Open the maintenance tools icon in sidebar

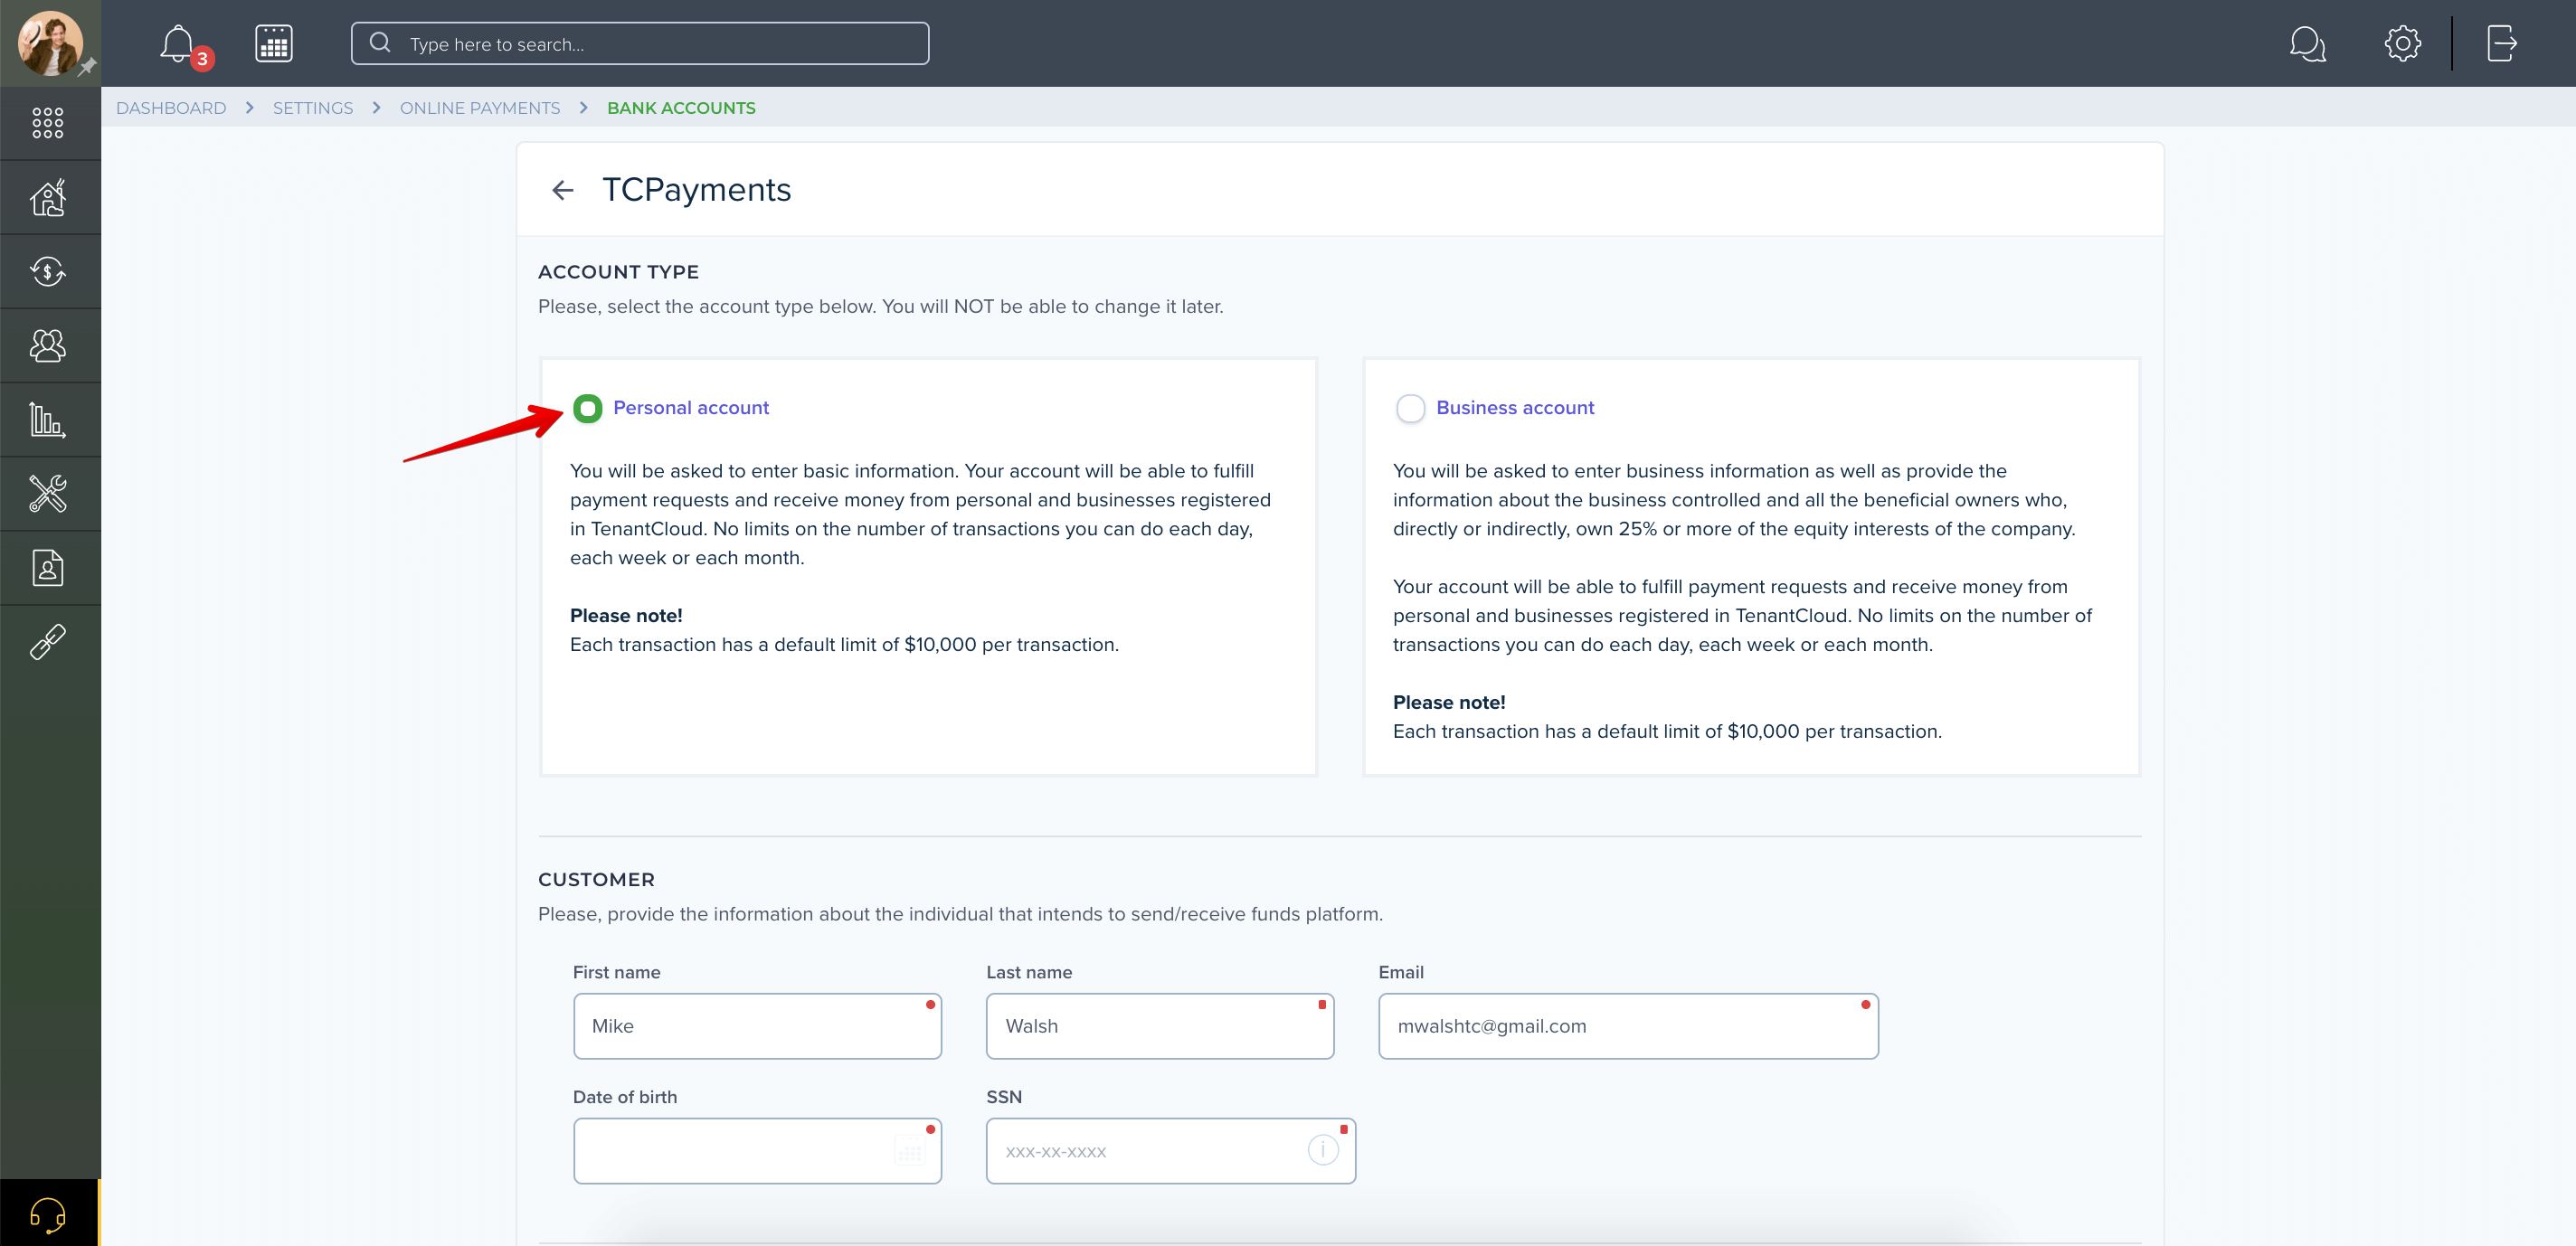click(x=48, y=493)
